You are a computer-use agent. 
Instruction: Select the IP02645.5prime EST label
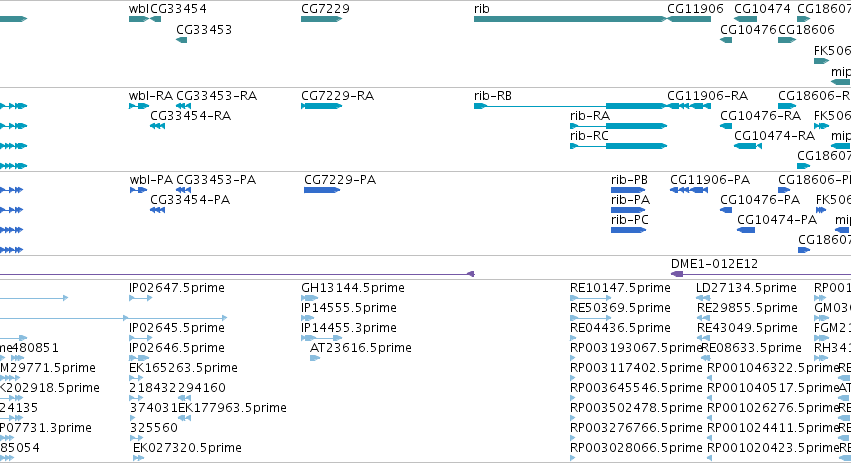177,328
